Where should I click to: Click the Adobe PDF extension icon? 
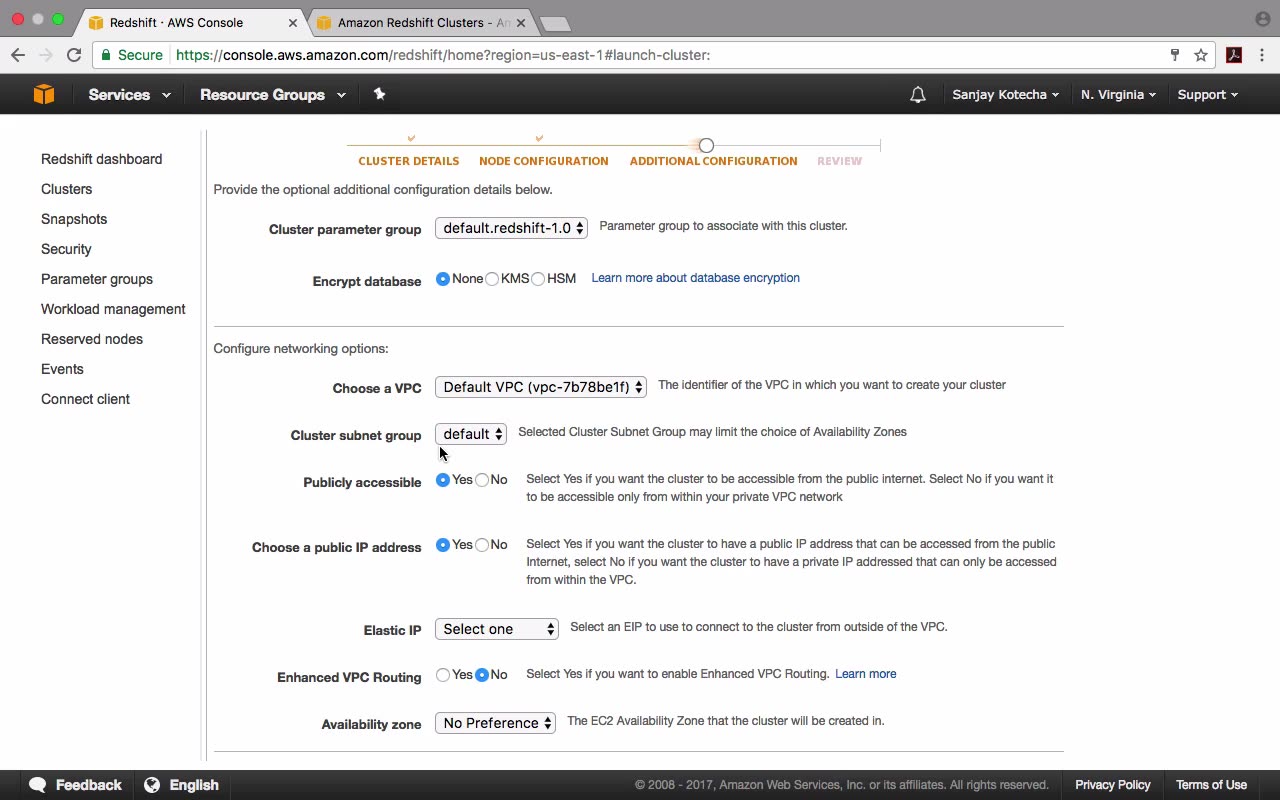[x=1234, y=55]
